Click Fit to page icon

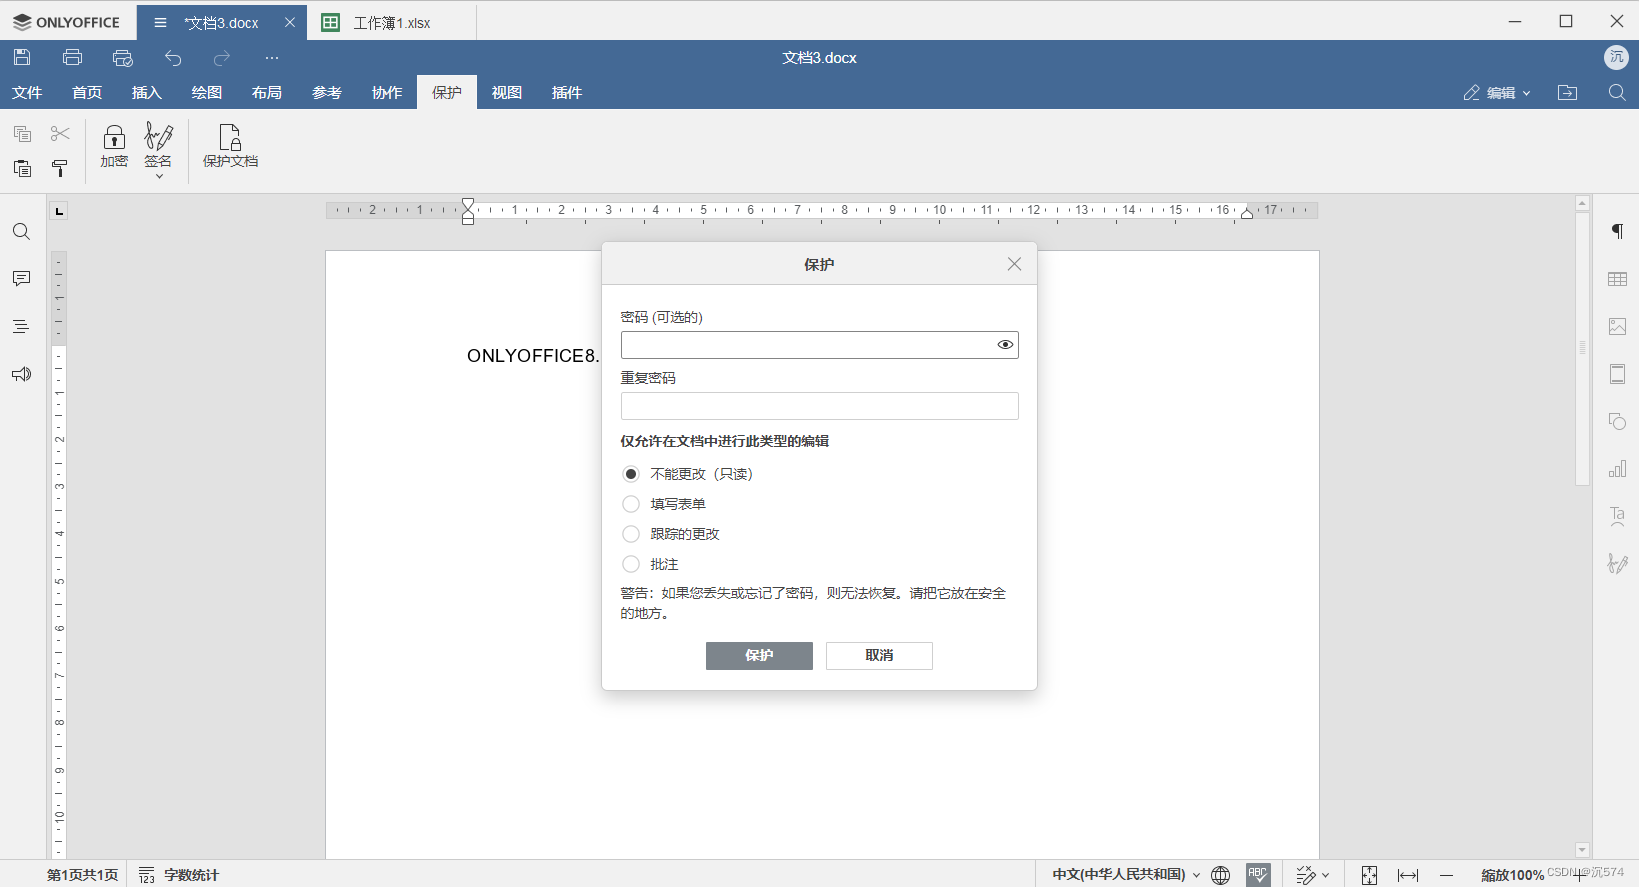click(1369, 875)
